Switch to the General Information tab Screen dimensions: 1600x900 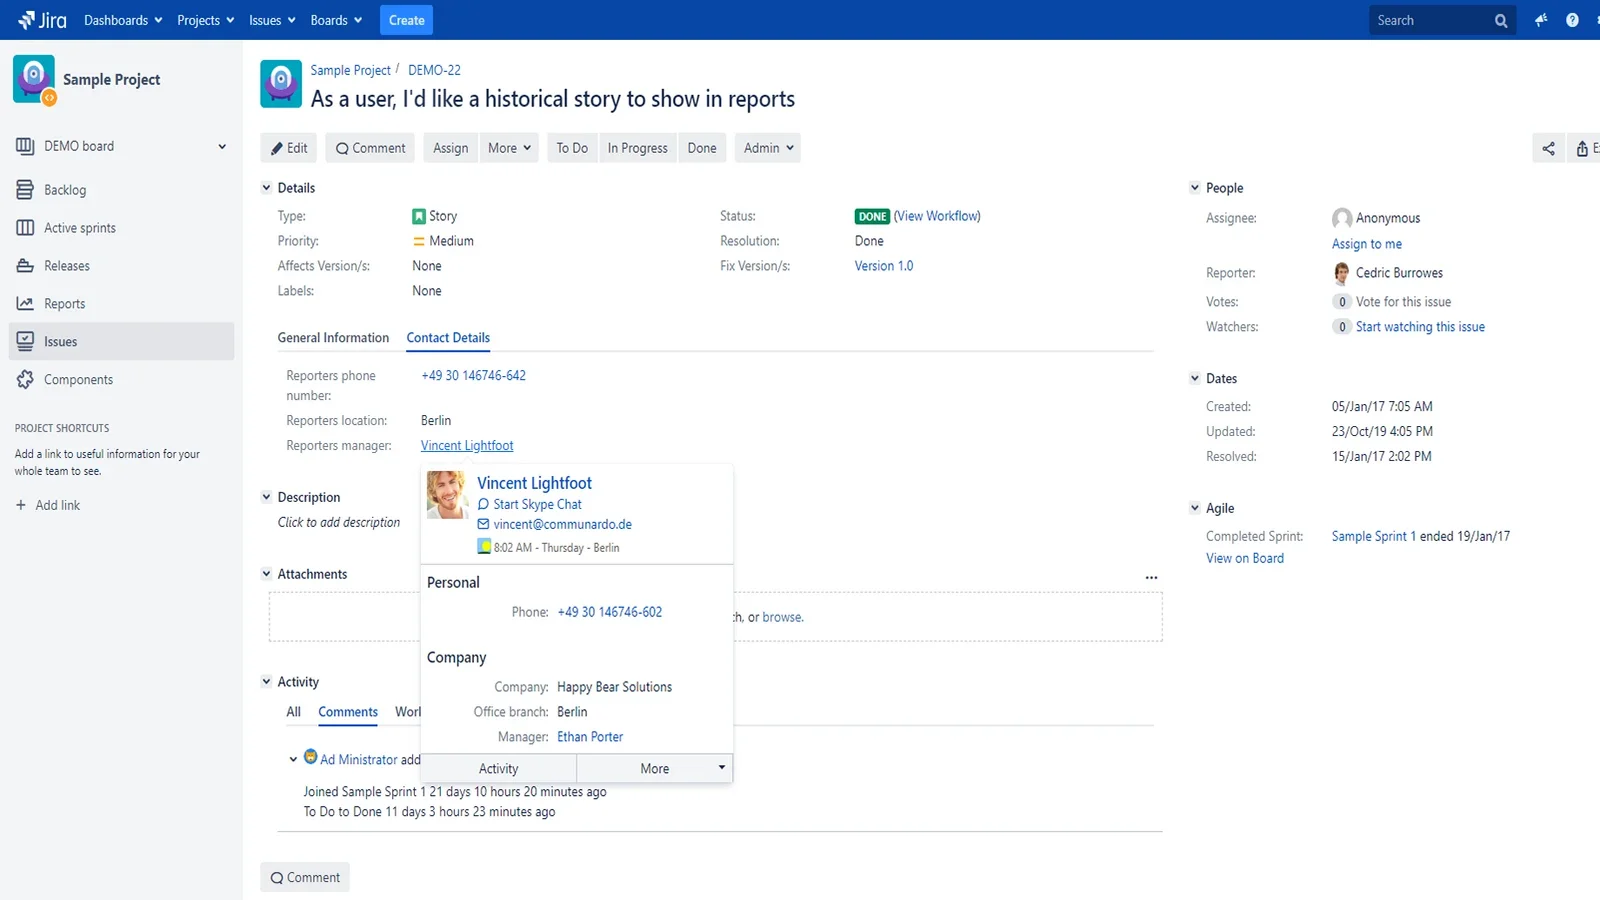point(333,338)
